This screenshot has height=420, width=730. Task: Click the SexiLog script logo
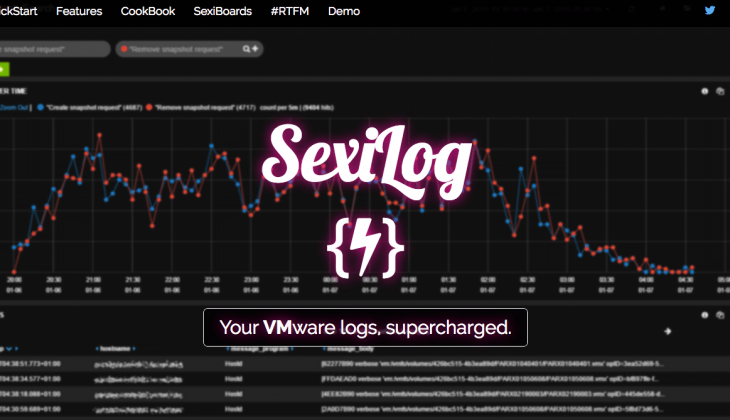(367, 162)
